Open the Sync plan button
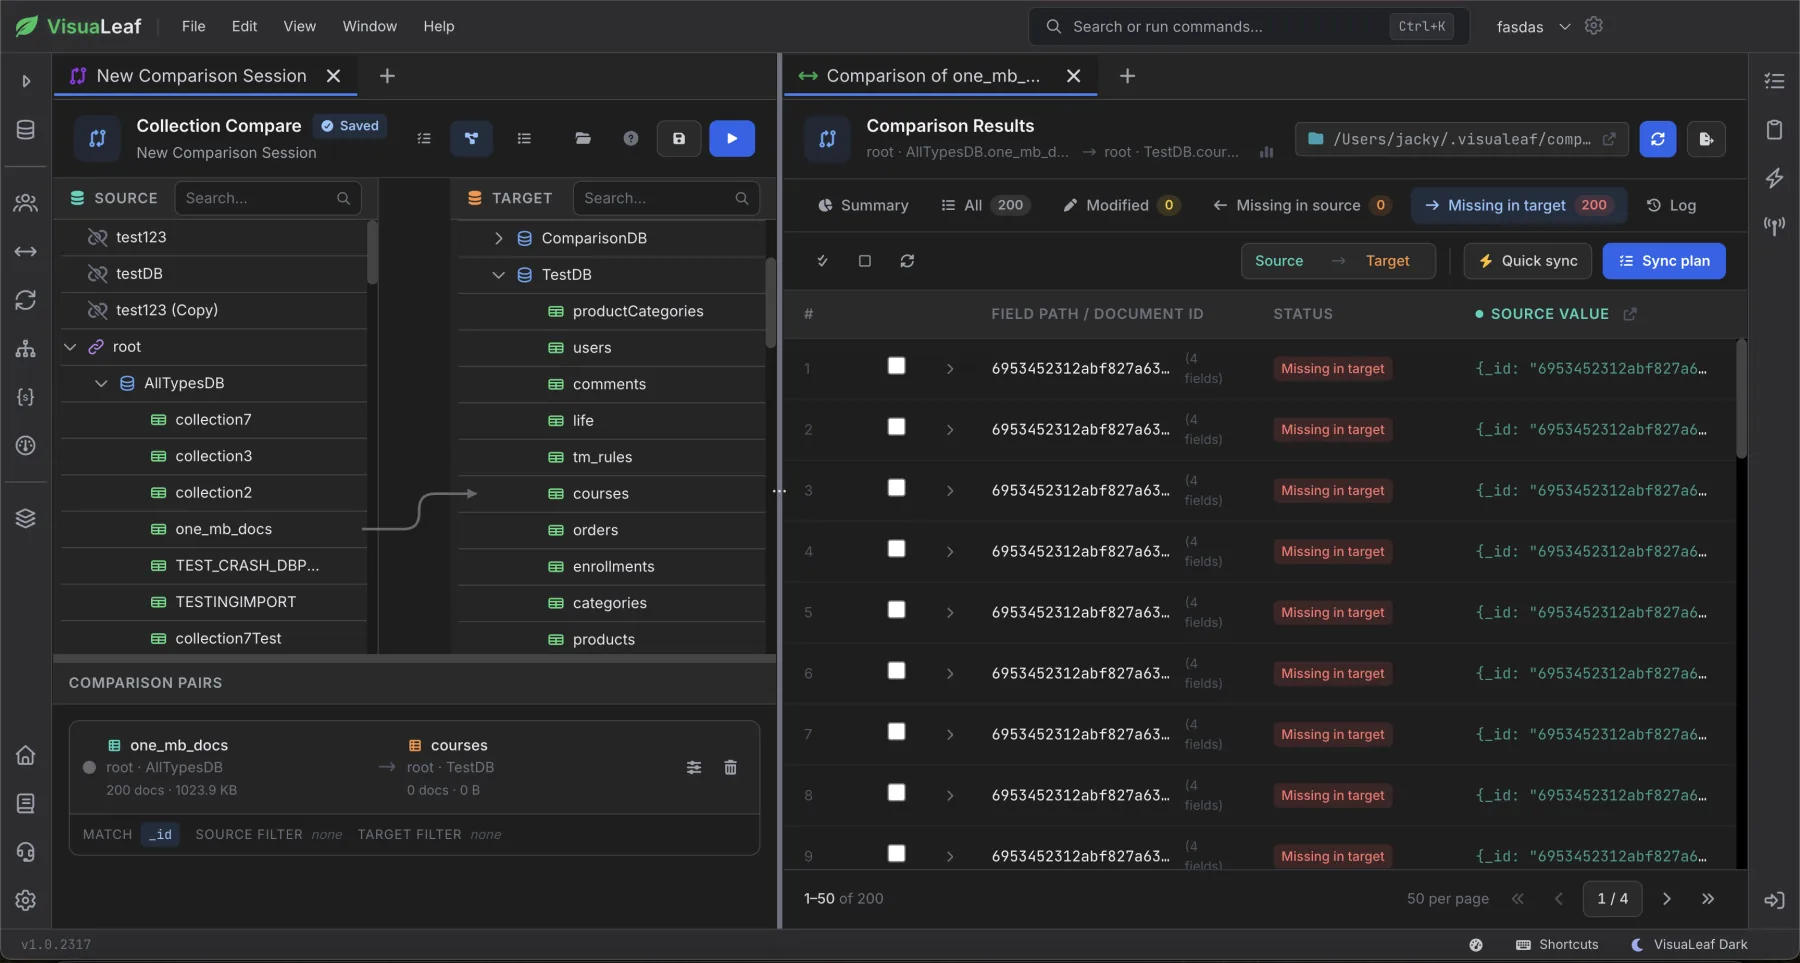This screenshot has height=963, width=1800. coord(1664,261)
